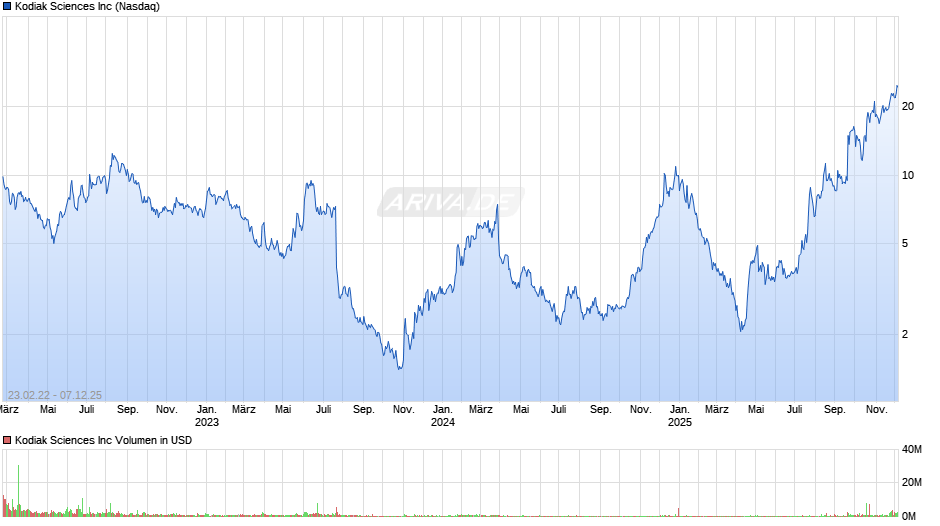Image resolution: width=940 pixels, height=526 pixels.
Task: Click the price axis label 5
Action: [905, 244]
